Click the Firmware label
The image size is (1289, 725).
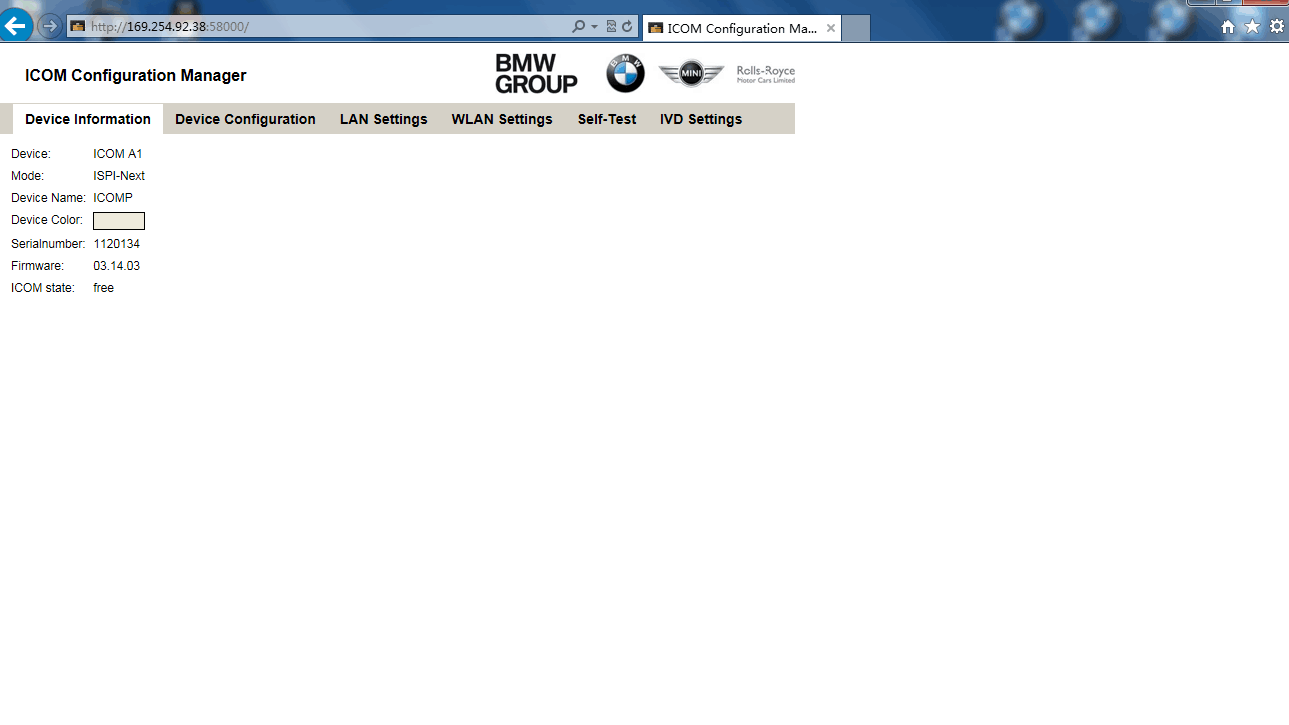pyautogui.click(x=37, y=266)
